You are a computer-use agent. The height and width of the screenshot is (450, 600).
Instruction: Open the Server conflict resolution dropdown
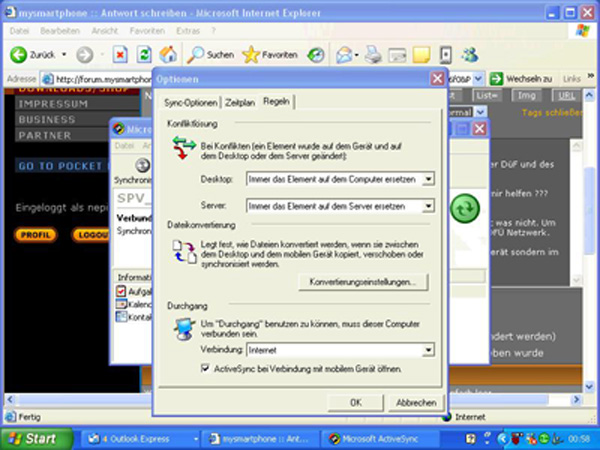click(429, 206)
